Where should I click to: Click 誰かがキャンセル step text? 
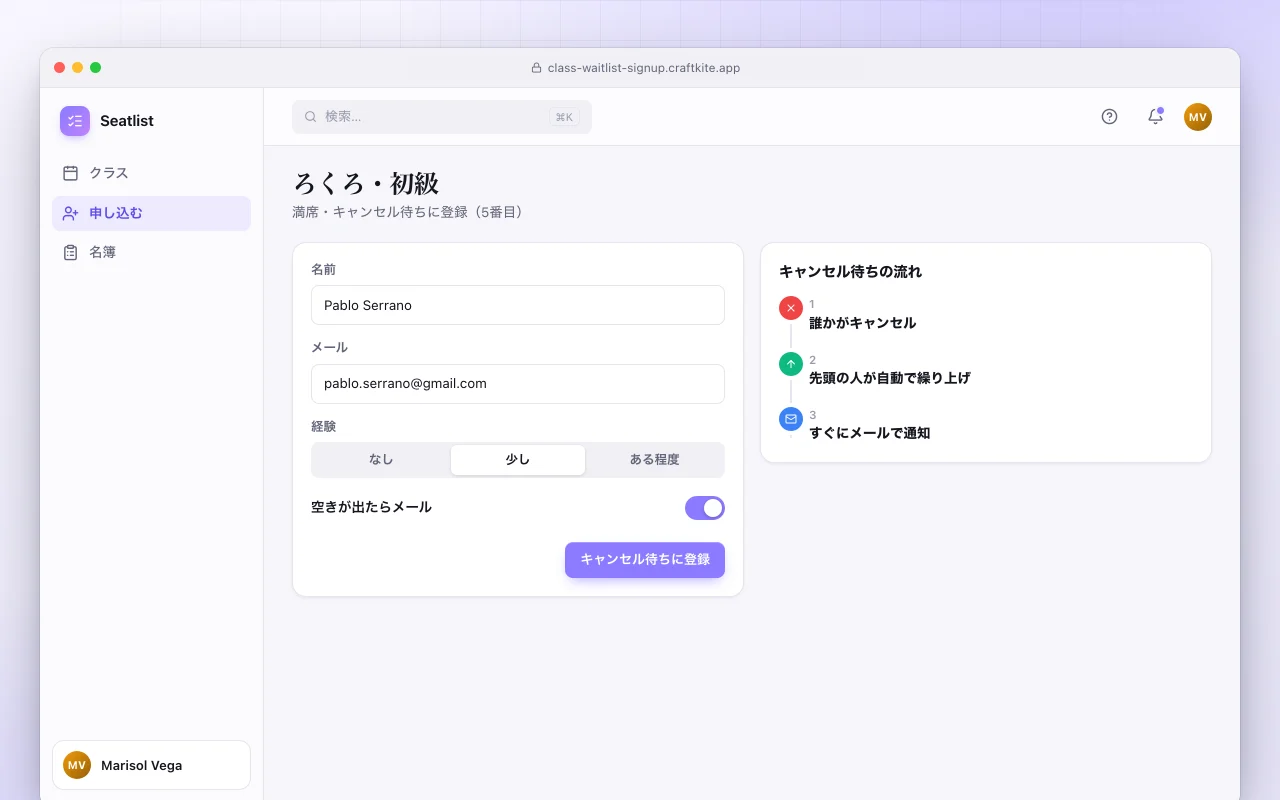pos(863,323)
